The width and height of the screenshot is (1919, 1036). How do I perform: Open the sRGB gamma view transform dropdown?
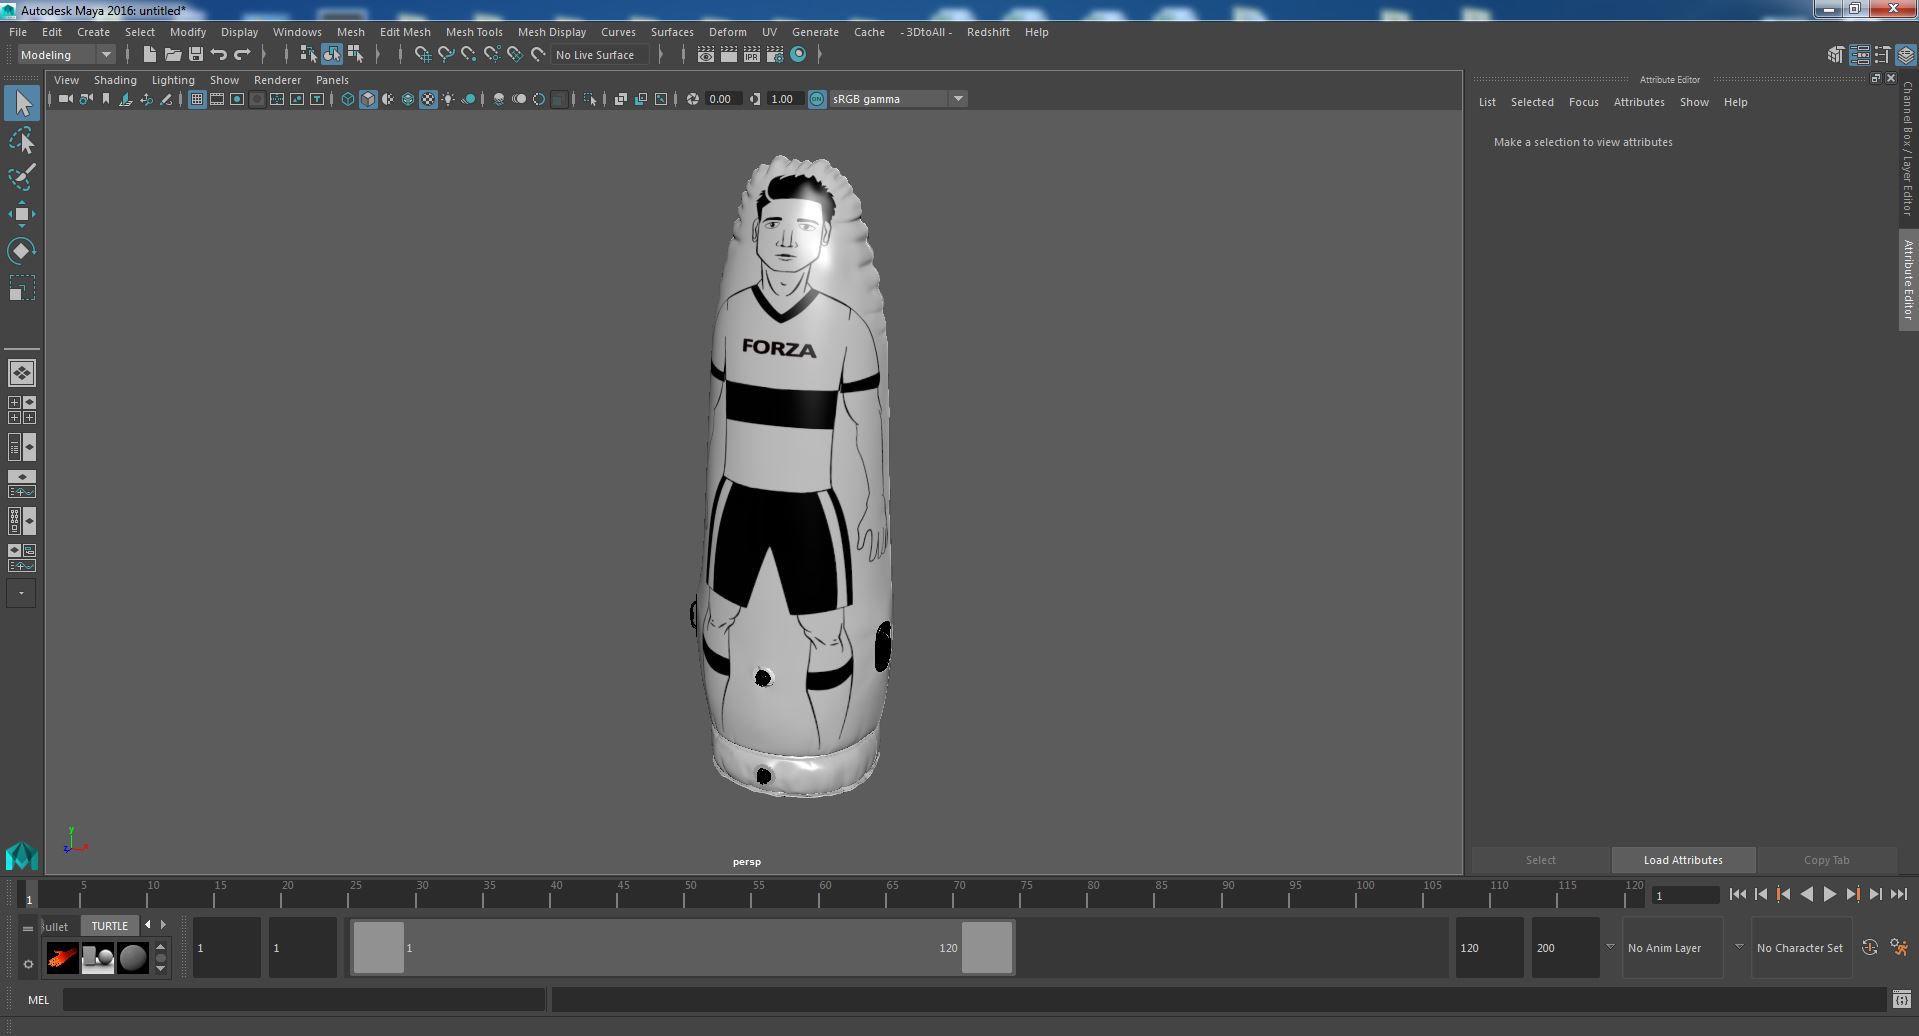pos(898,99)
